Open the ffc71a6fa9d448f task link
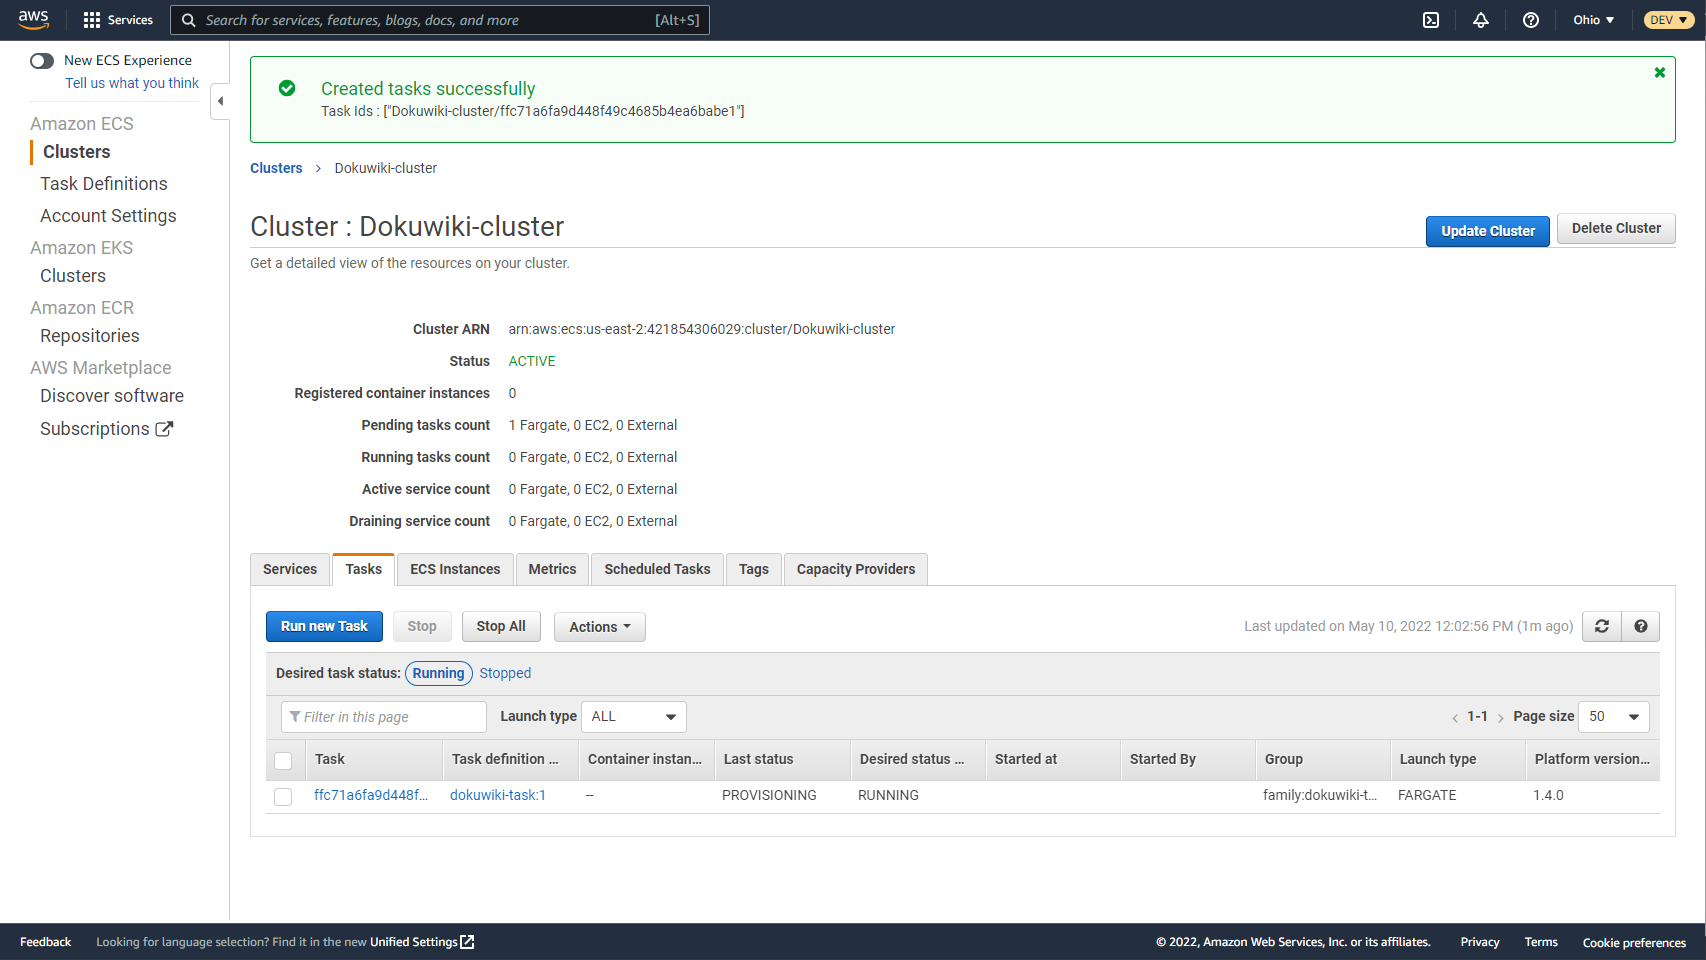1706x960 pixels. point(371,795)
